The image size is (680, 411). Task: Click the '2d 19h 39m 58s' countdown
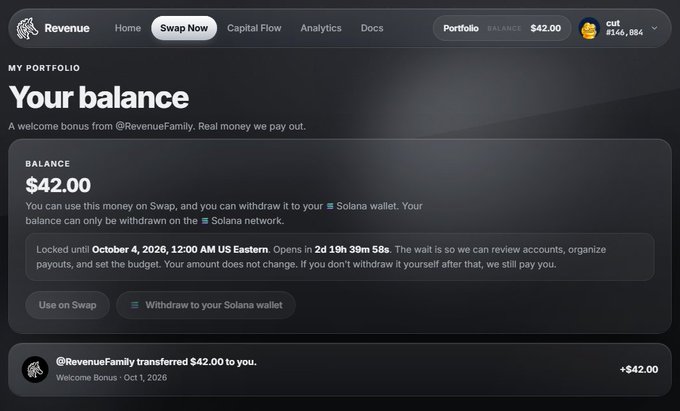click(x=352, y=250)
